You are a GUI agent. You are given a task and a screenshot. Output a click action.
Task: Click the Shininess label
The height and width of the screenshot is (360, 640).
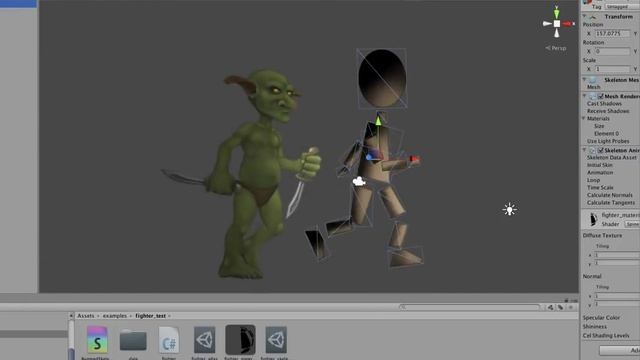594,327
